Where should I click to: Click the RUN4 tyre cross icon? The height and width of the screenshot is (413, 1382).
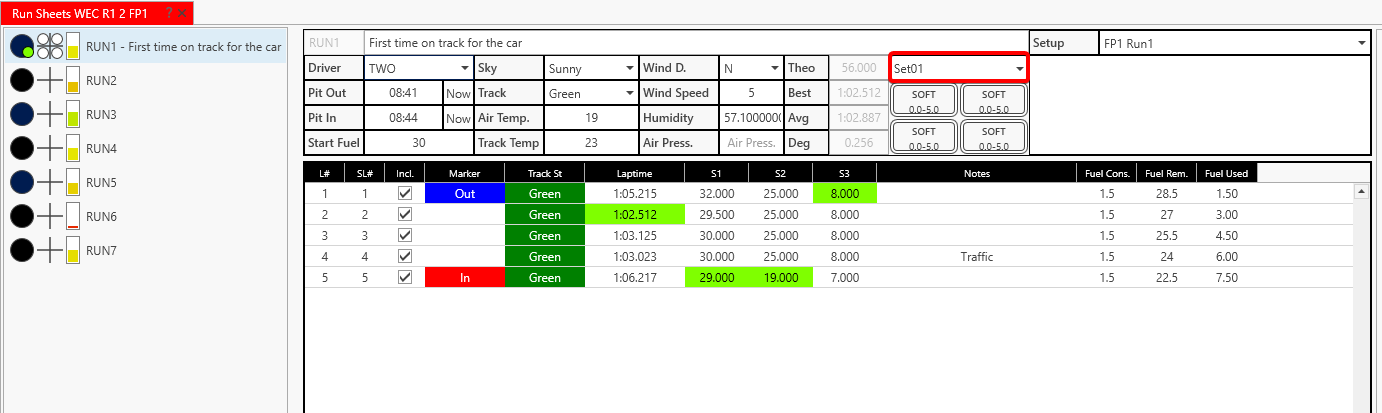pyautogui.click(x=50, y=149)
